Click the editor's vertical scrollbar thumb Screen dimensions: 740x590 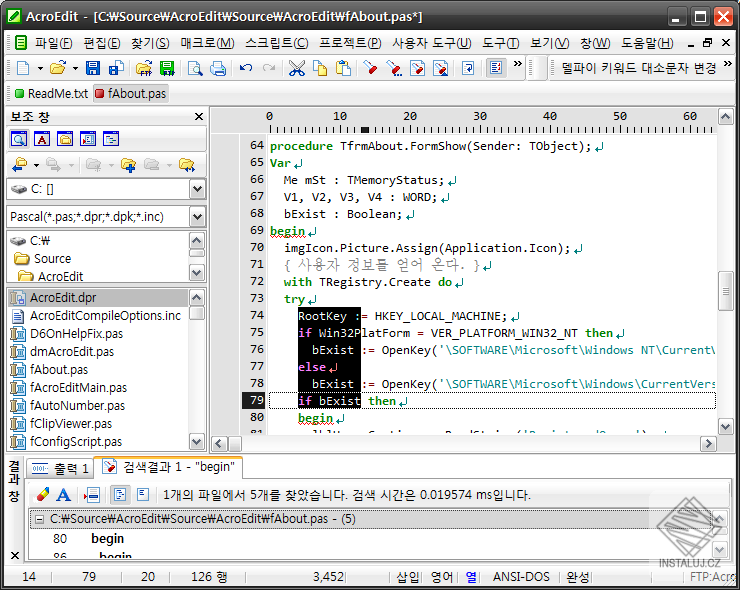point(725,288)
